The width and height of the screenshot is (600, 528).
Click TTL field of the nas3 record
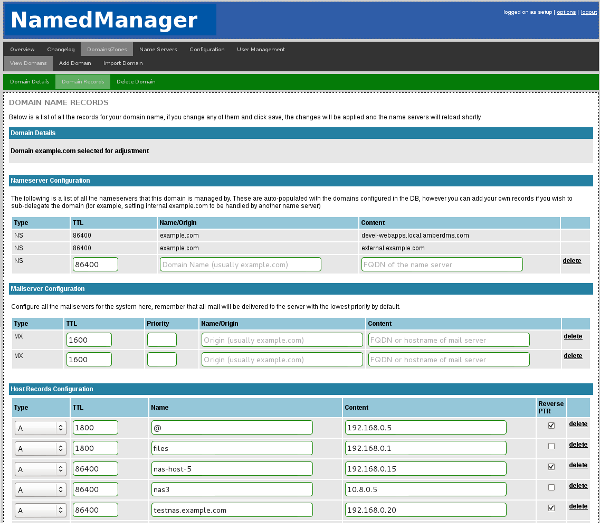95,490
